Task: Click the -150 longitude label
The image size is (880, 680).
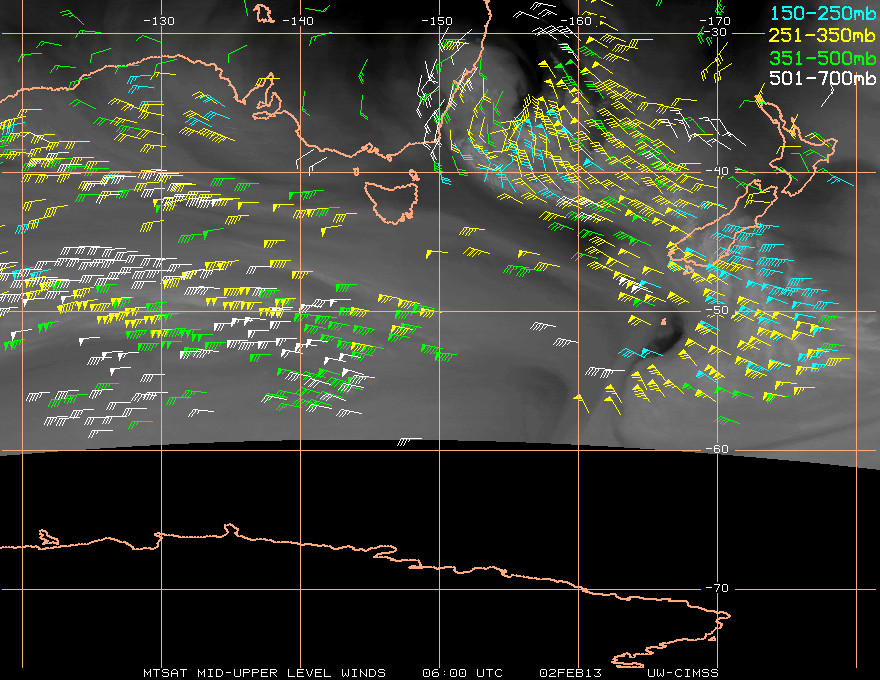Action: pyautogui.click(x=437, y=21)
